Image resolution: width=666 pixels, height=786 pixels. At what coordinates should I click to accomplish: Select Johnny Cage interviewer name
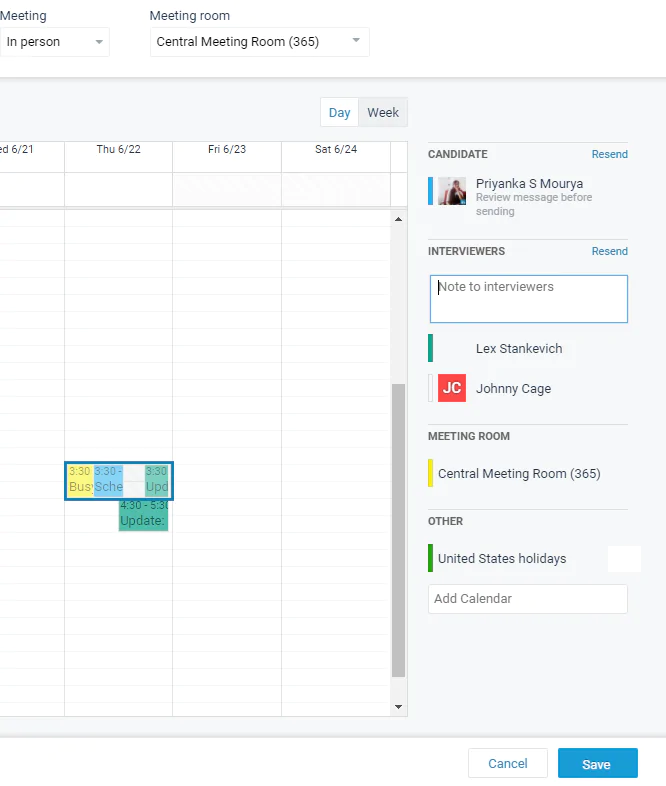[x=513, y=388]
